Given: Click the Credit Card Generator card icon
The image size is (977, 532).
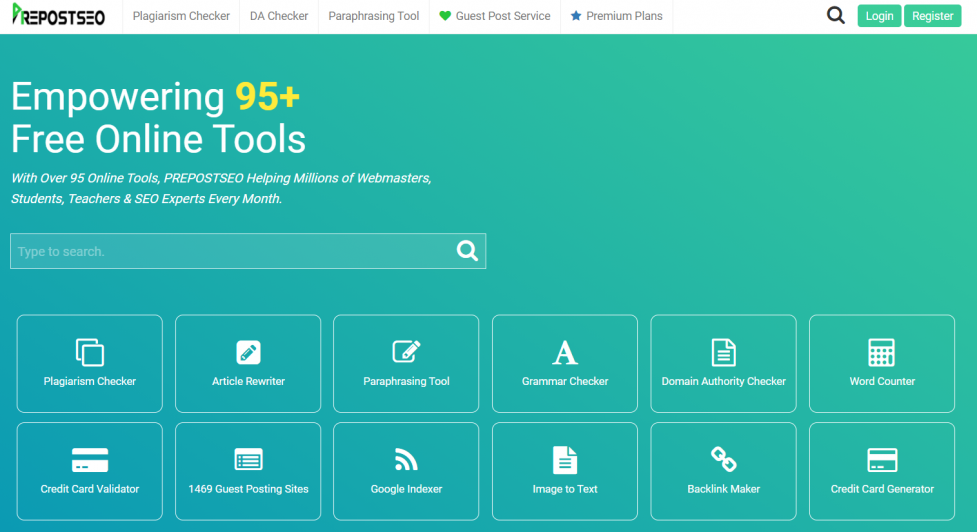Looking at the screenshot, I should click(x=882, y=460).
